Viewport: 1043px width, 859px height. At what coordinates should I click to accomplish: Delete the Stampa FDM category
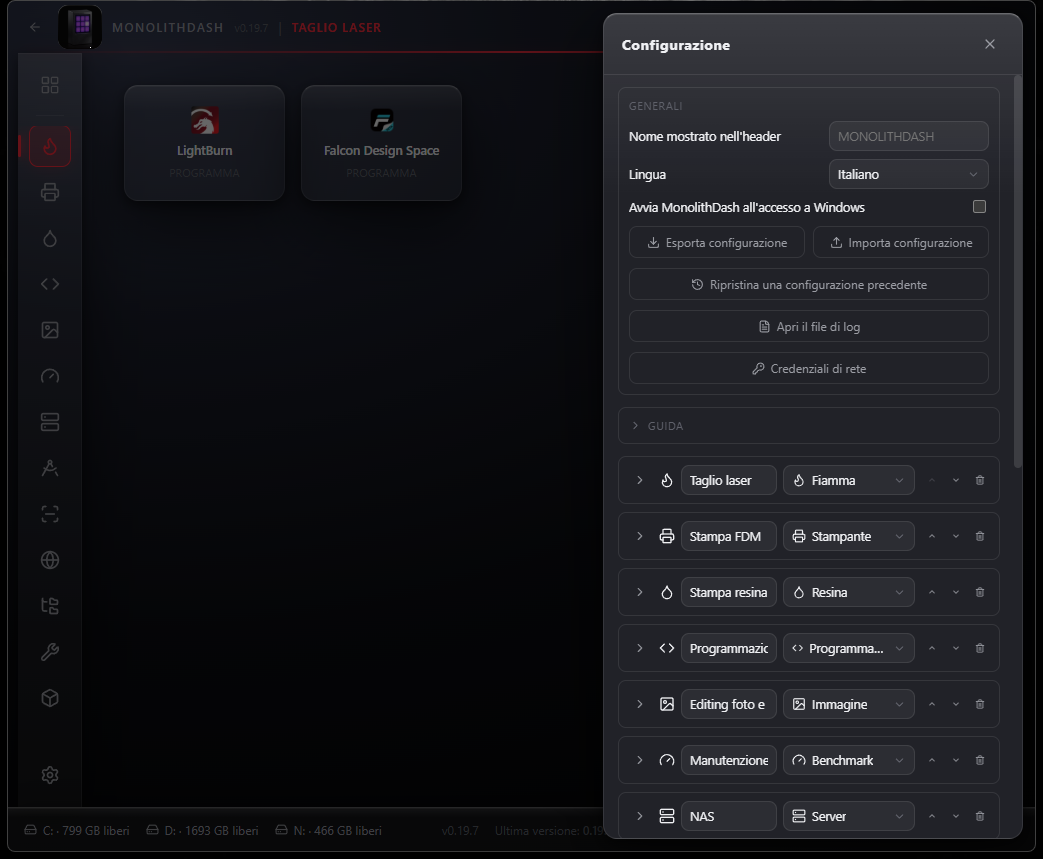click(x=980, y=536)
